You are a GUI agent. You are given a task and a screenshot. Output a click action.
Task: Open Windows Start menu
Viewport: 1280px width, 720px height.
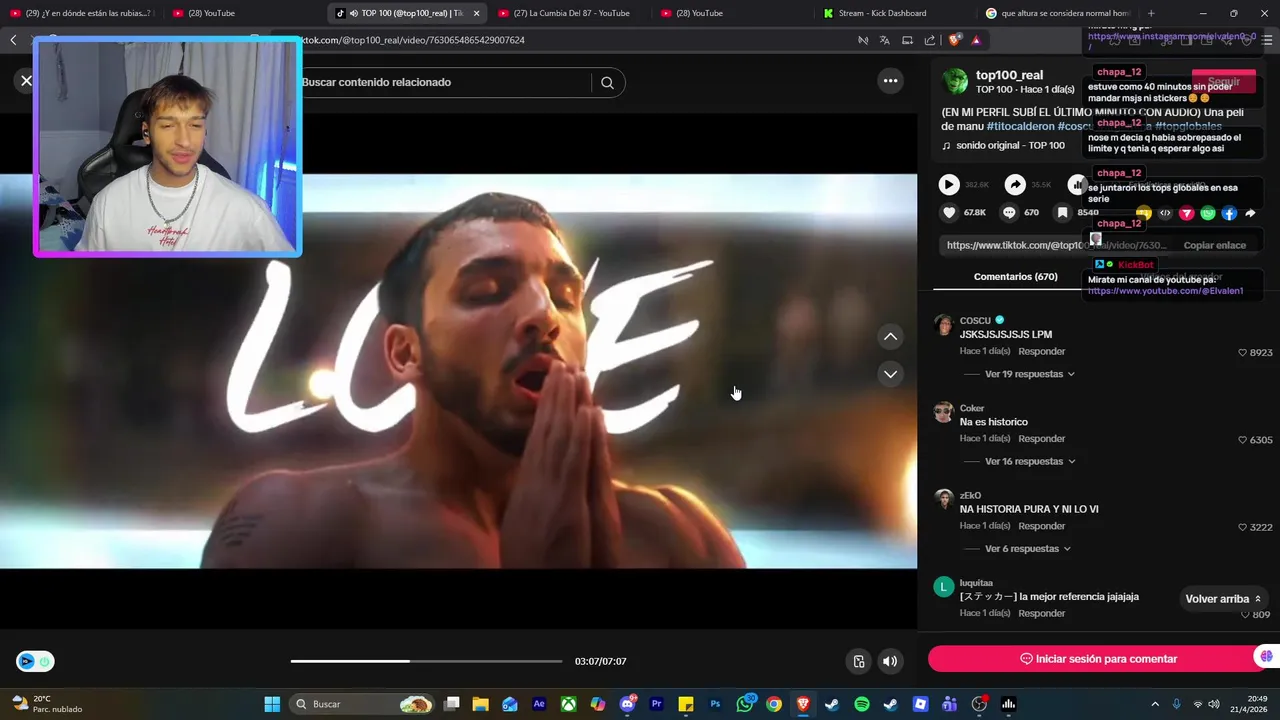pos(272,704)
